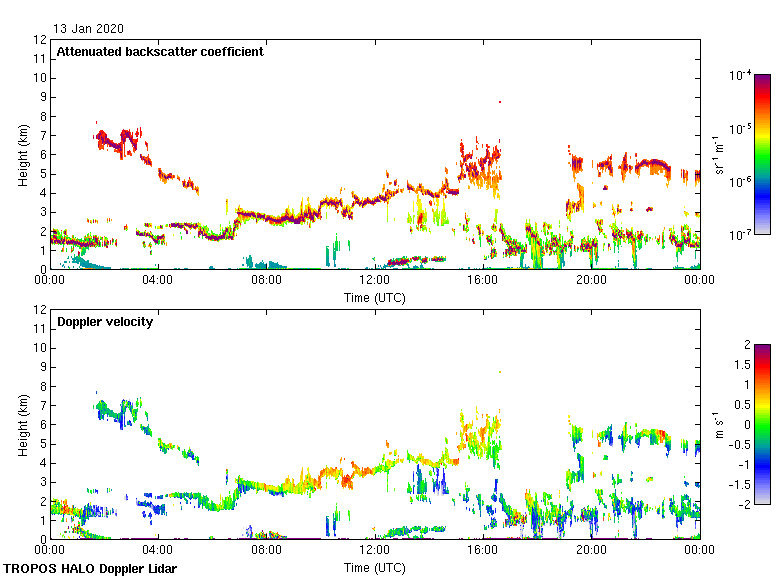Click 'Time (UTC)' label under the Doppler velocity plot
Screen dimensions: 780x580
[374, 567]
